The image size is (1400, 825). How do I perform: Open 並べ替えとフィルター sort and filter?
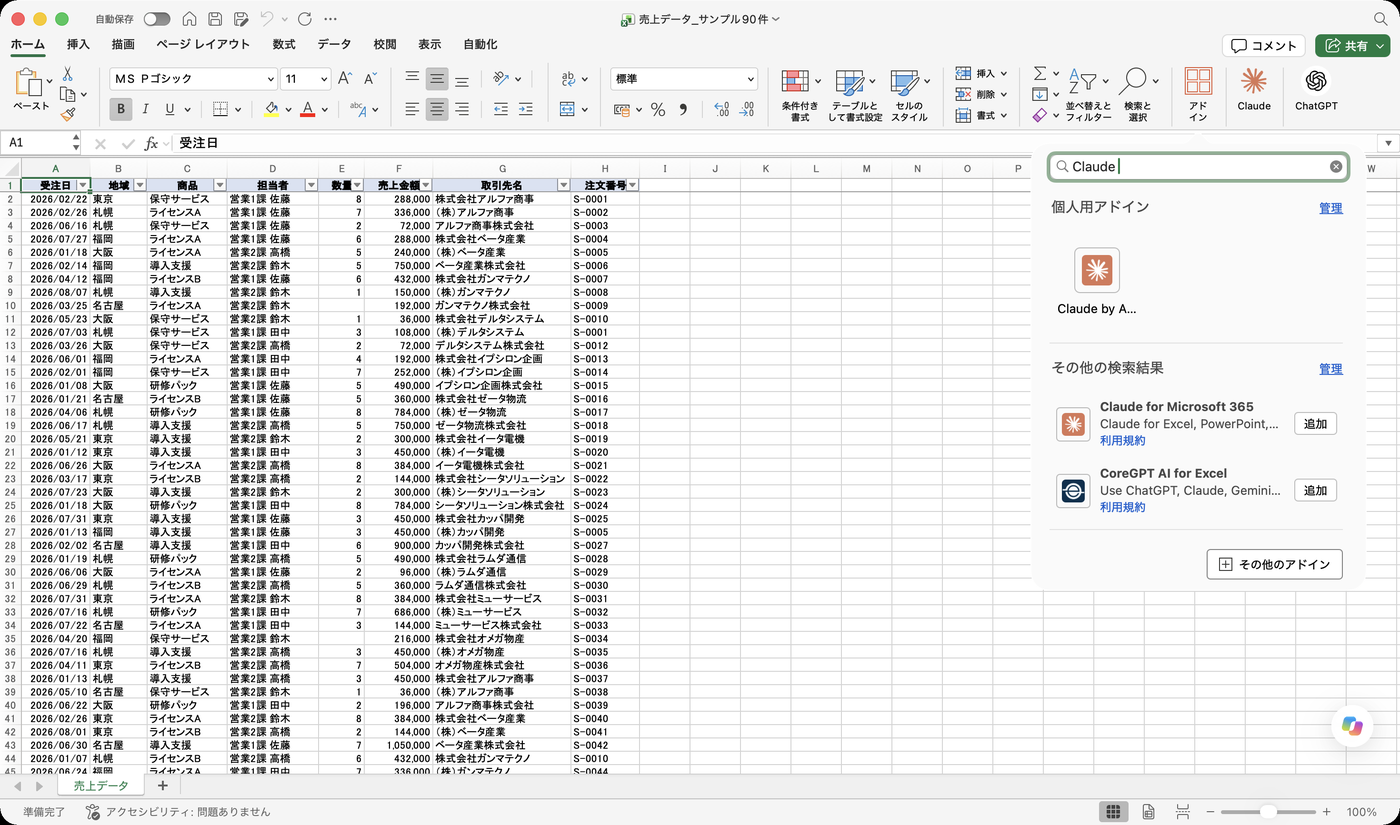click(x=1088, y=96)
